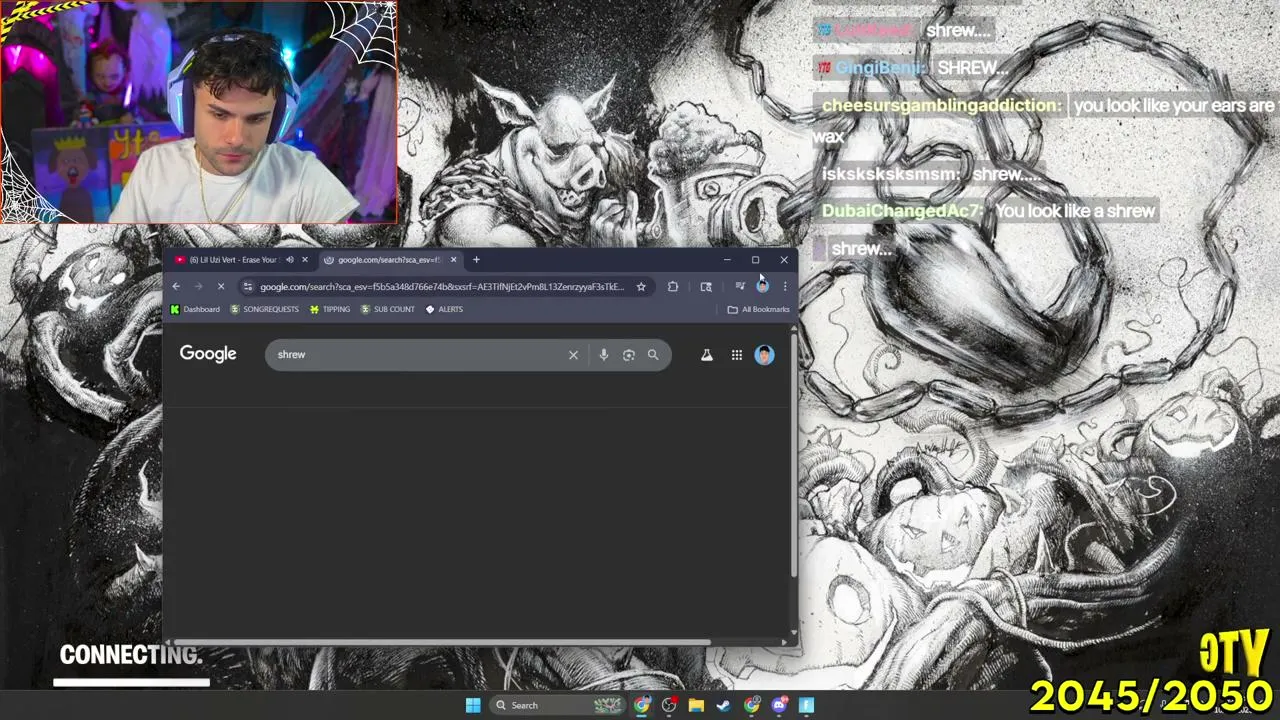The height and width of the screenshot is (720, 1280).
Task: Open the Google account avatar on page
Action: [764, 355]
